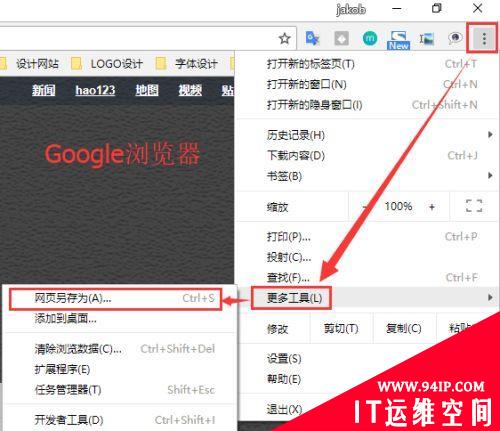Click the gray download-arrow extension icon
Screen dimensions: 500x431
(341, 39)
